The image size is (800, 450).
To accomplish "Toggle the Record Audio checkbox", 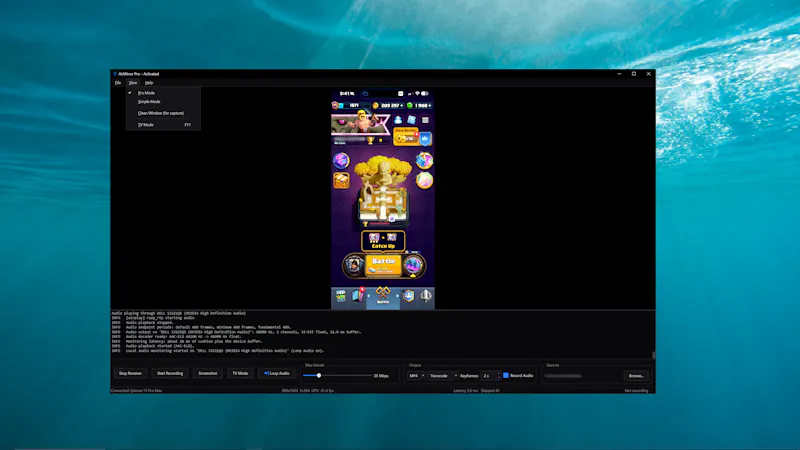I will [x=506, y=376].
